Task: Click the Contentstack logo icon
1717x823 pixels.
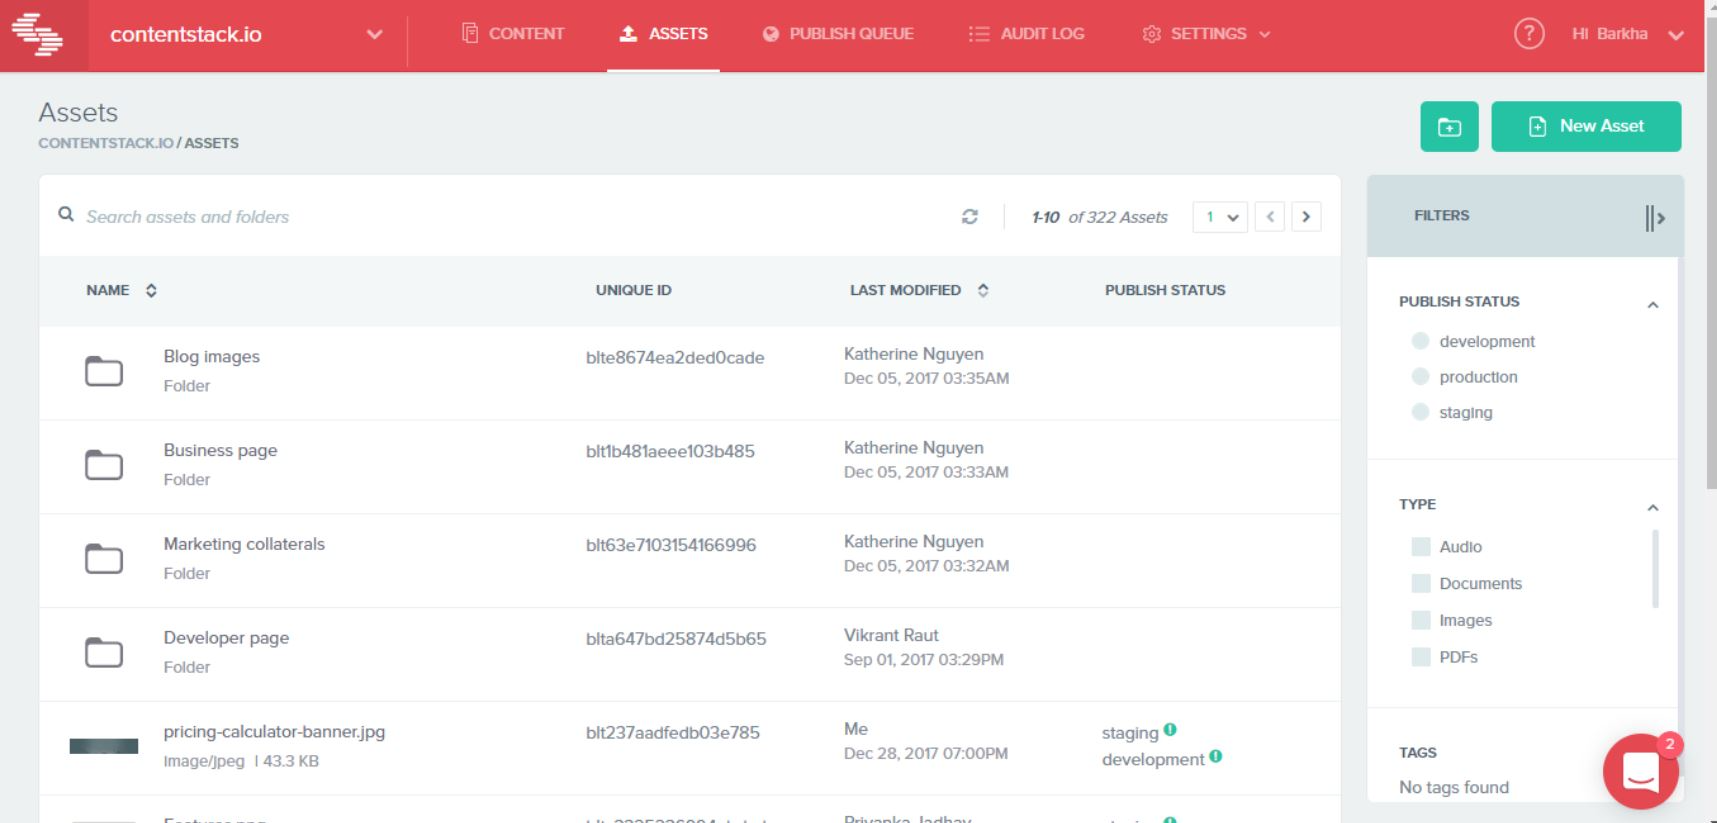Action: coord(37,34)
